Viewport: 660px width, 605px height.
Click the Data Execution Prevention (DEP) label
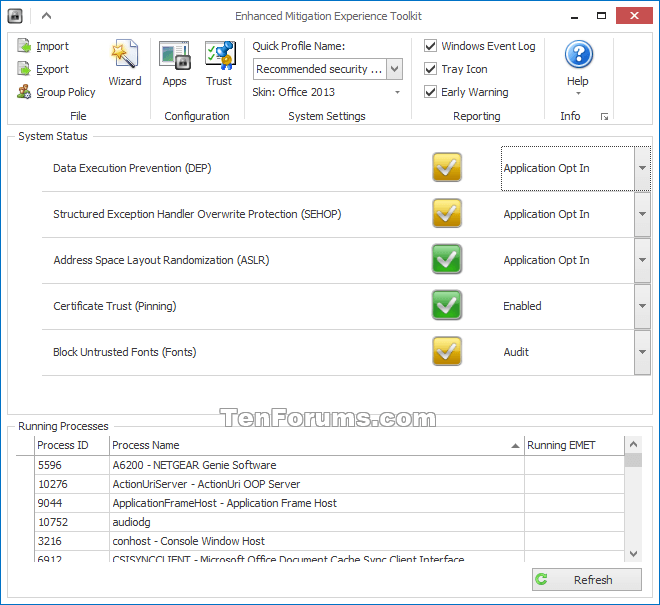(x=132, y=168)
